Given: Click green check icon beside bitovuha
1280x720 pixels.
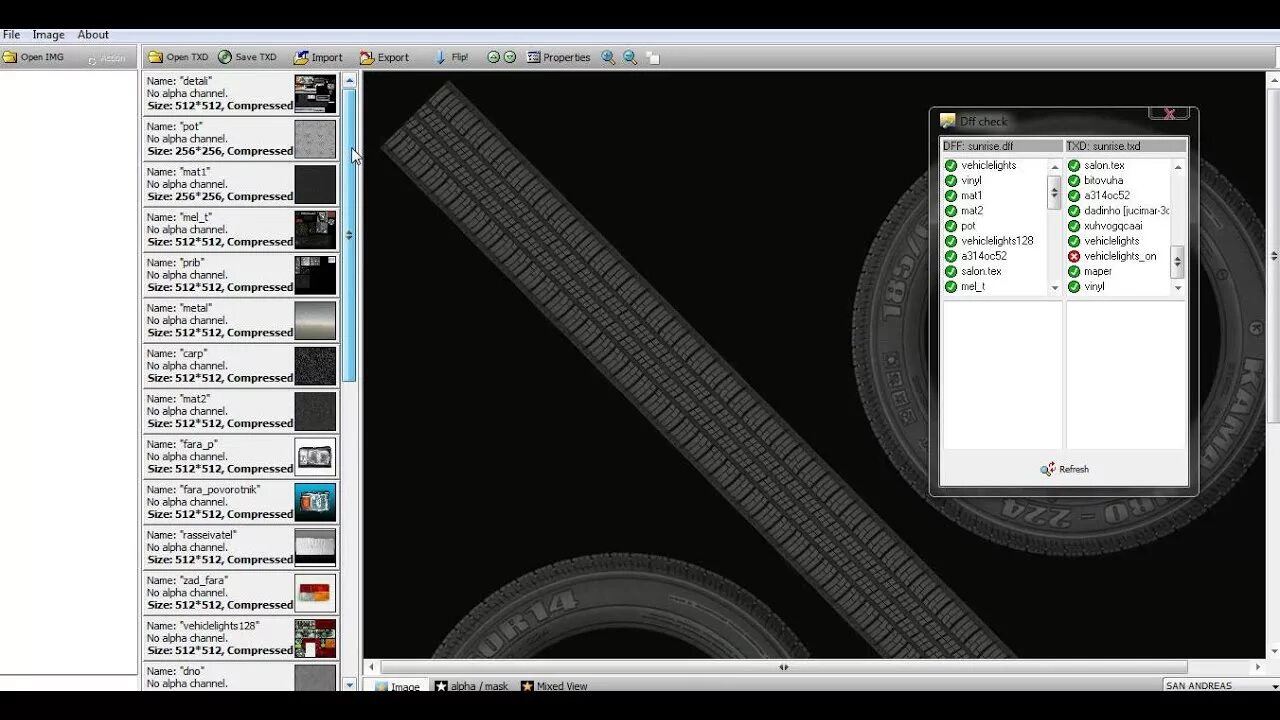Looking at the screenshot, I should [x=1074, y=181].
